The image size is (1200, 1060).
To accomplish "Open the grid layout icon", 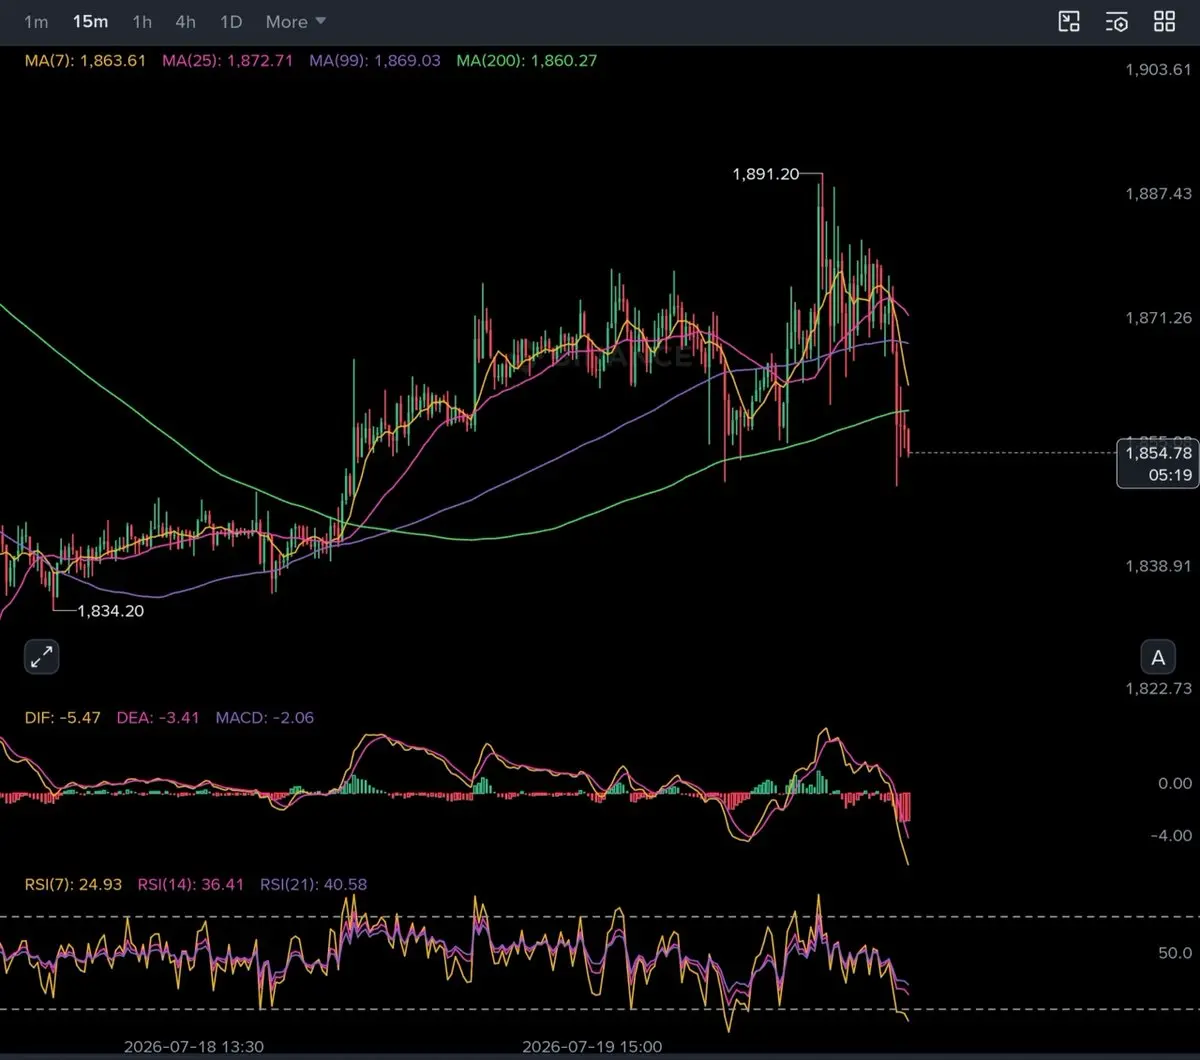I will pyautogui.click(x=1164, y=22).
